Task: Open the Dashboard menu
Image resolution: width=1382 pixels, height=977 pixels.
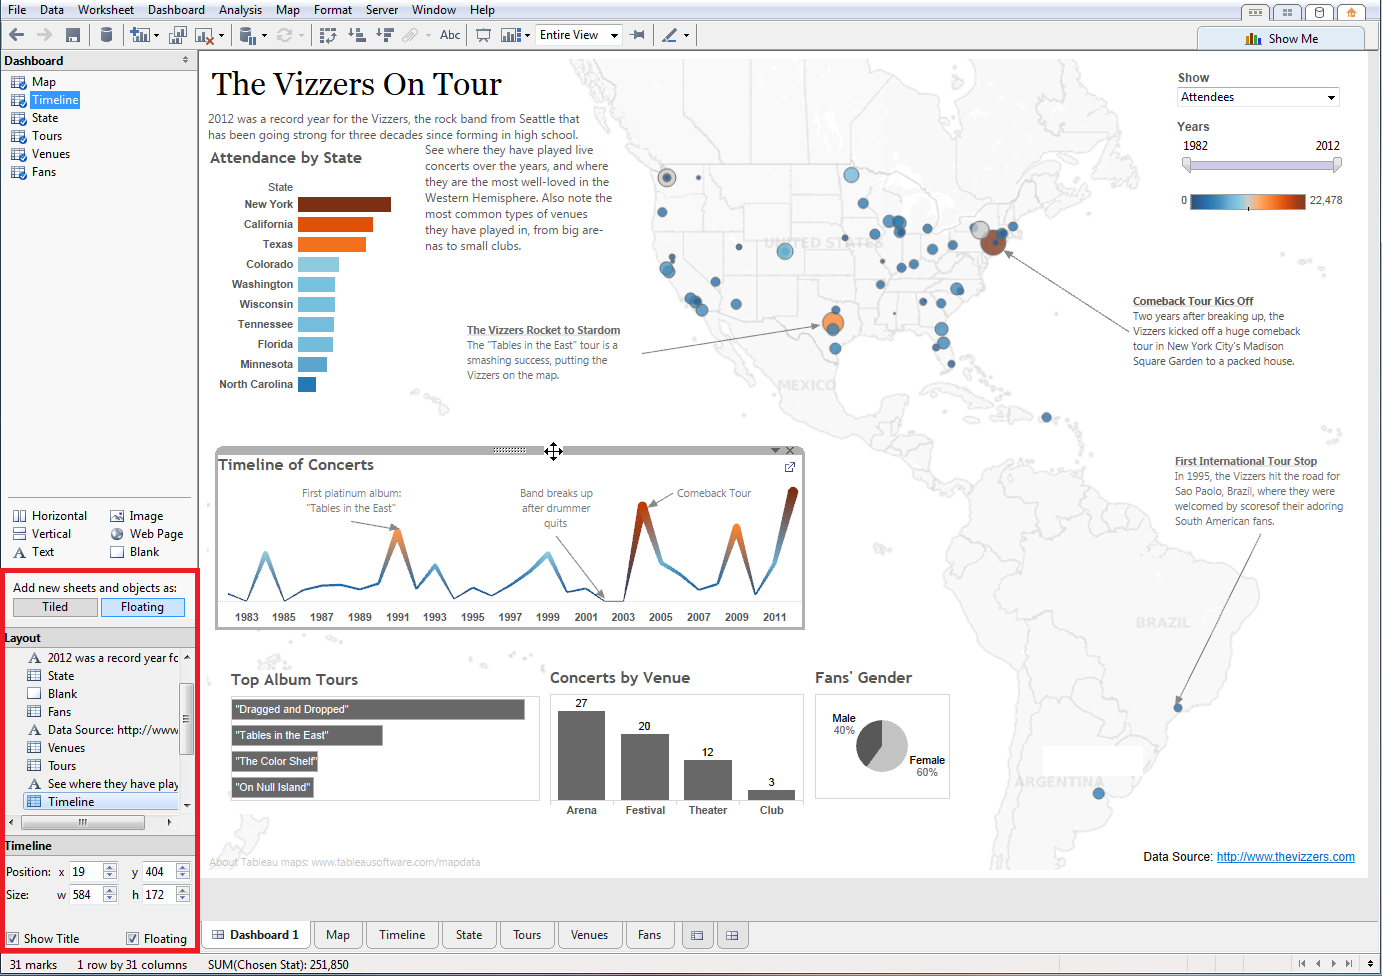Action: click(x=176, y=10)
